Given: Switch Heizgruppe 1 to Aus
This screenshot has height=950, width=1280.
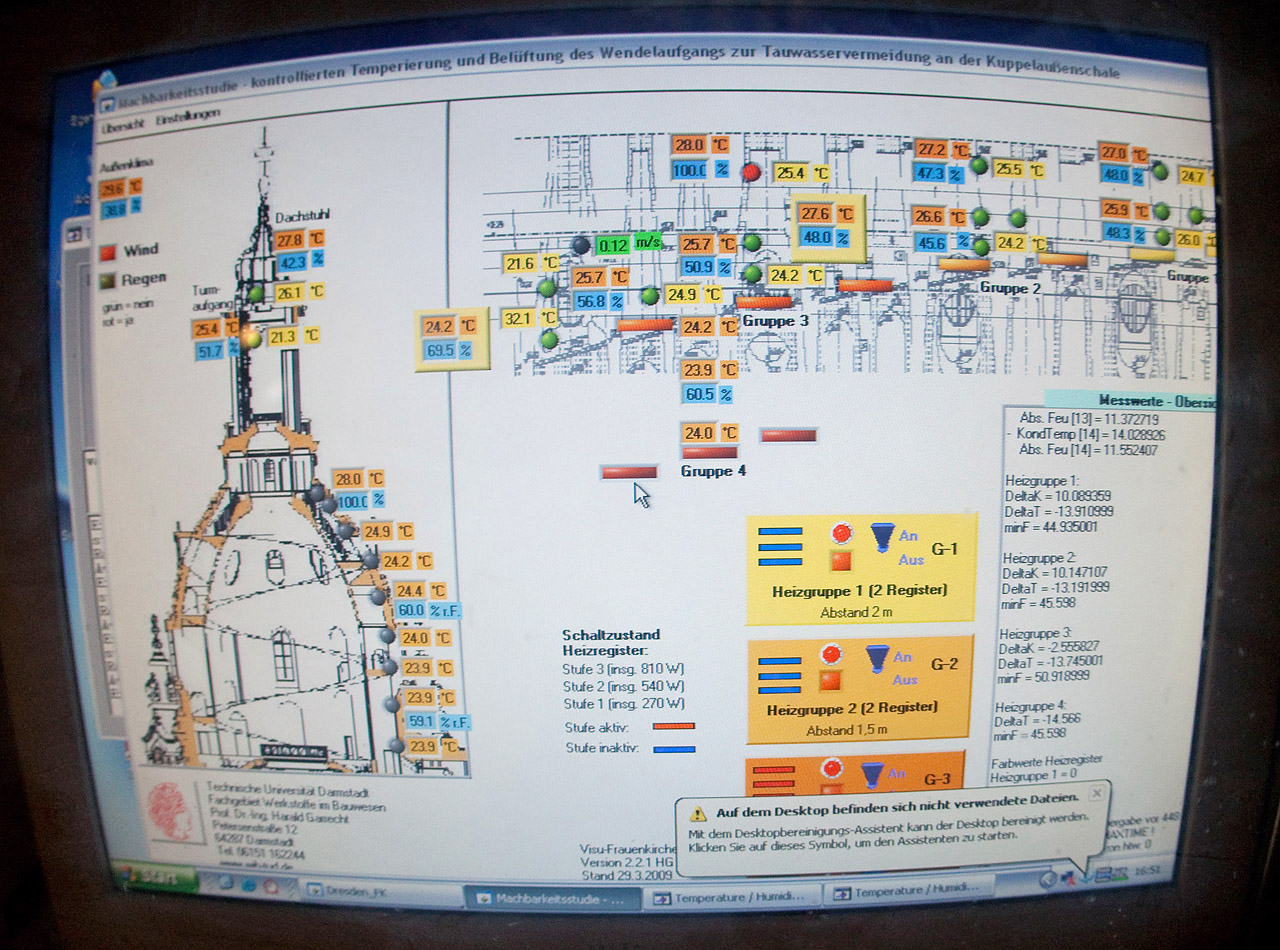Looking at the screenshot, I should 911,560.
